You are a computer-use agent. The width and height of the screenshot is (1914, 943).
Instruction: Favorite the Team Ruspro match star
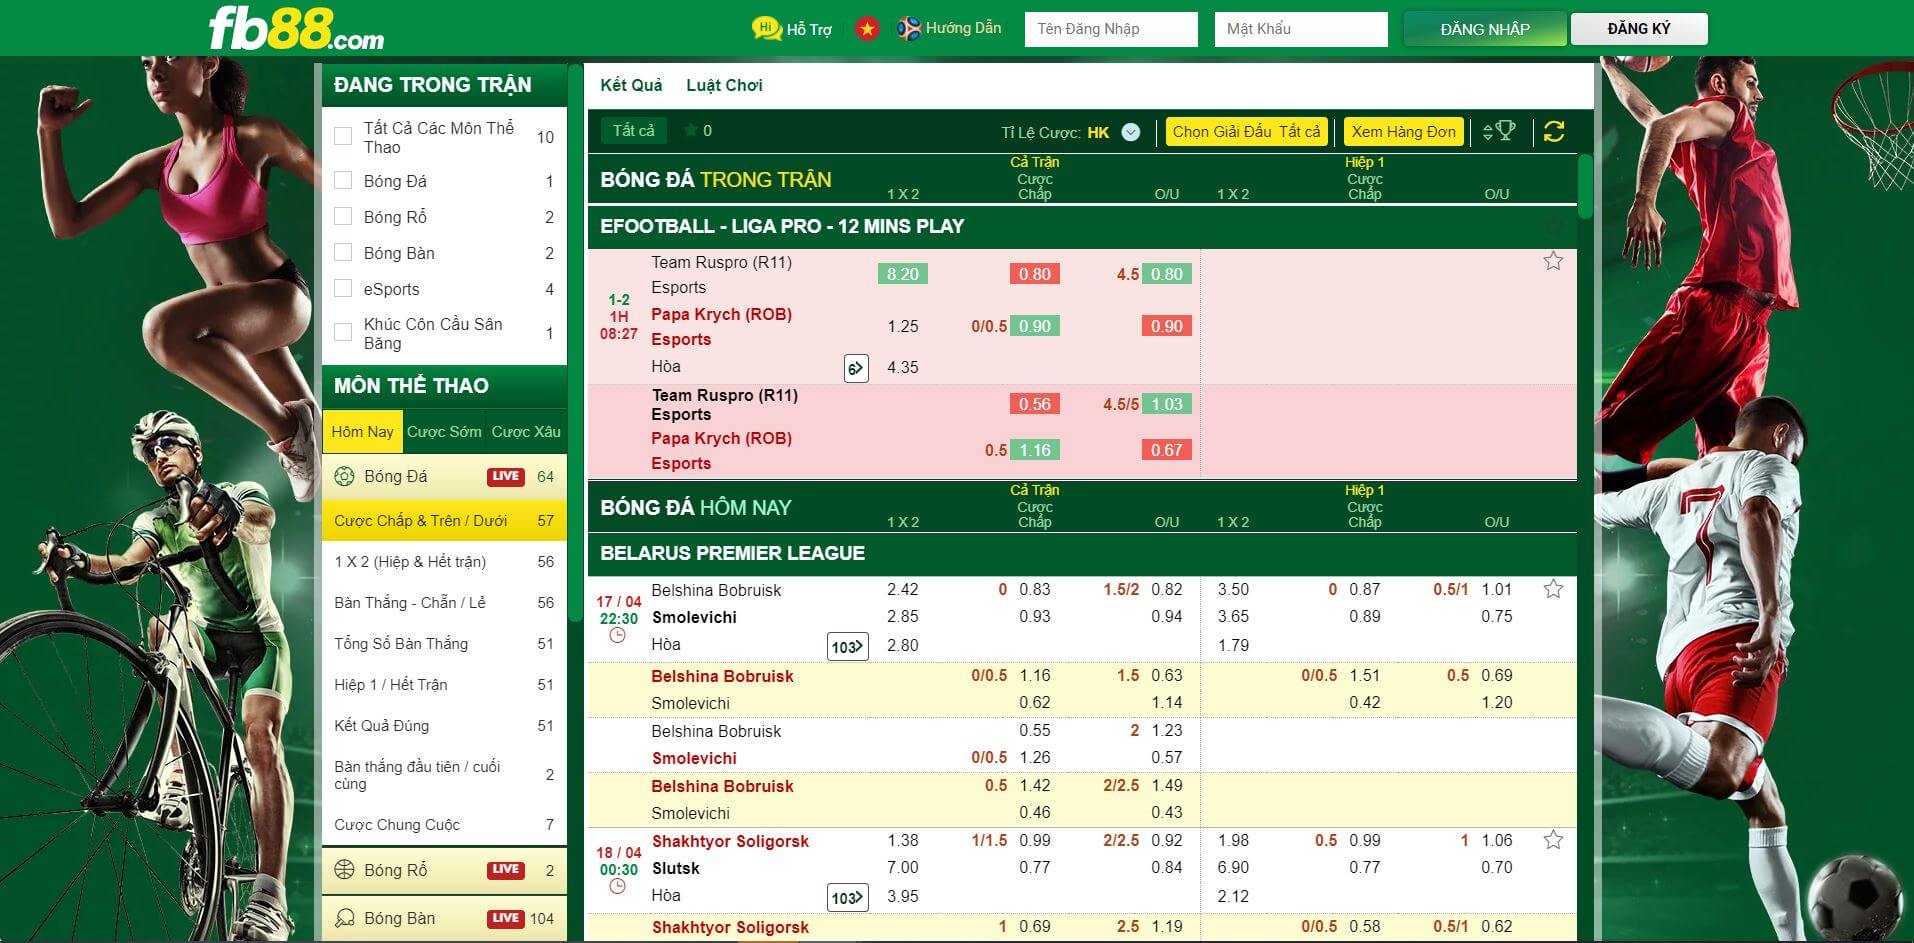click(x=1552, y=261)
